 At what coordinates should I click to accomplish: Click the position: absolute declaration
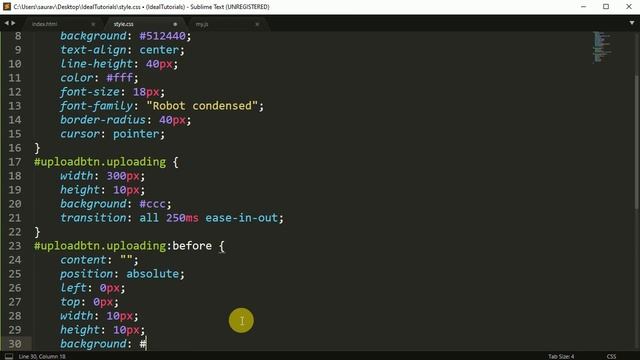[122, 274]
